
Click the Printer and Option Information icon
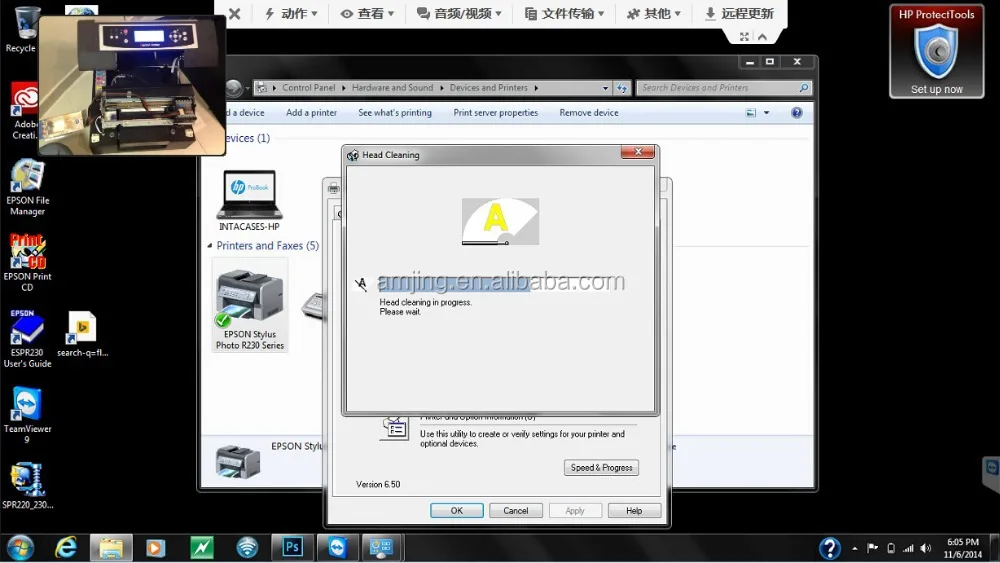coord(394,428)
